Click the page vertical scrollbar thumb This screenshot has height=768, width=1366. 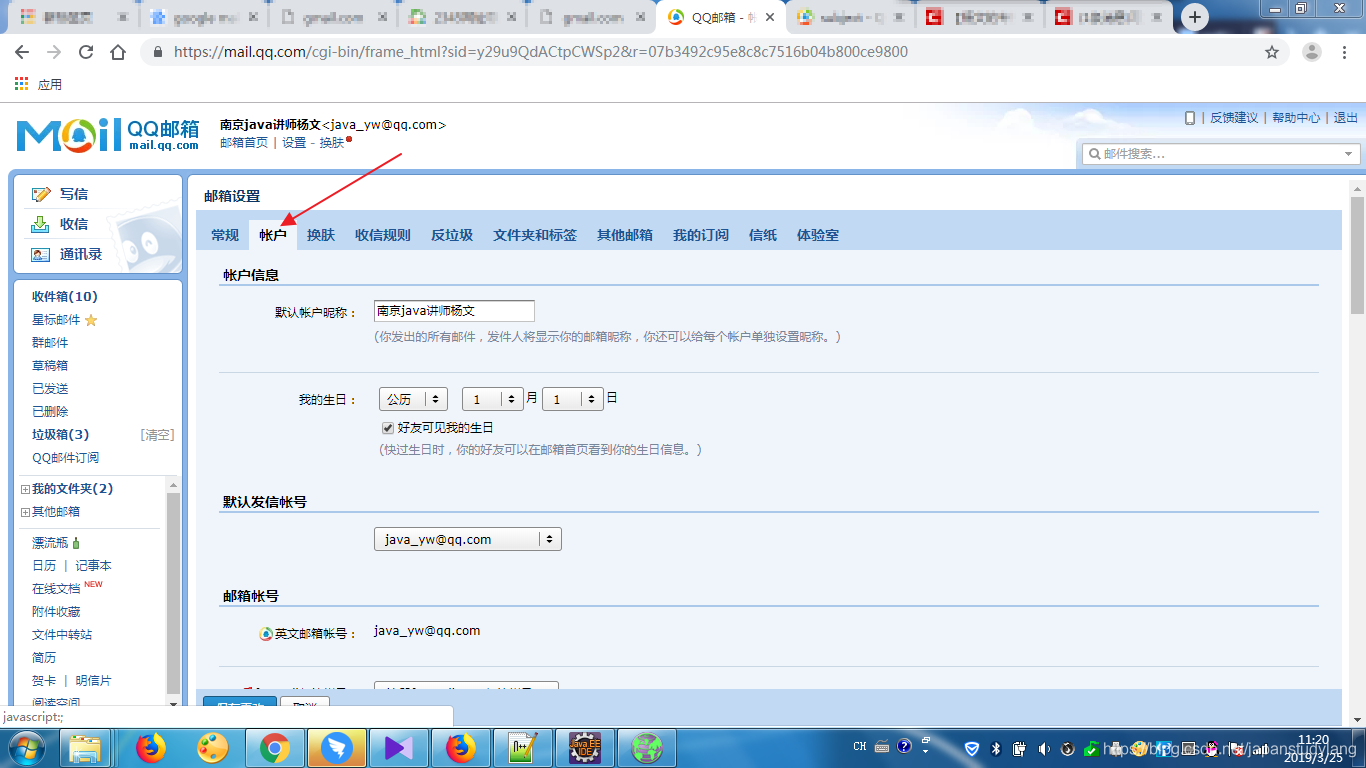[x=1357, y=255]
